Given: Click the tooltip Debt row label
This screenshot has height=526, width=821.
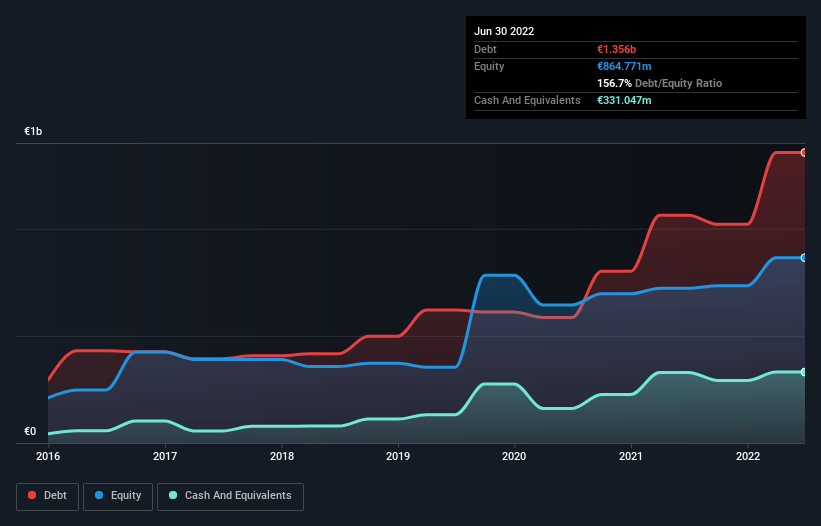Looking at the screenshot, I should pyautogui.click(x=485, y=49).
